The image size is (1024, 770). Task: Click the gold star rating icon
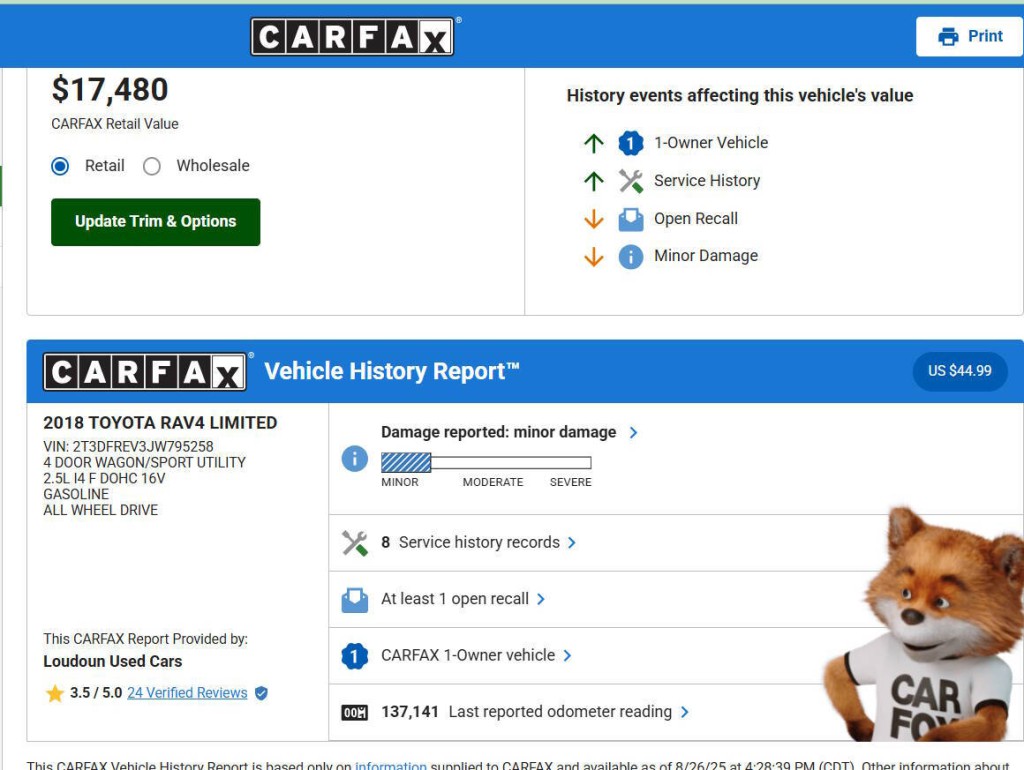click(55, 693)
